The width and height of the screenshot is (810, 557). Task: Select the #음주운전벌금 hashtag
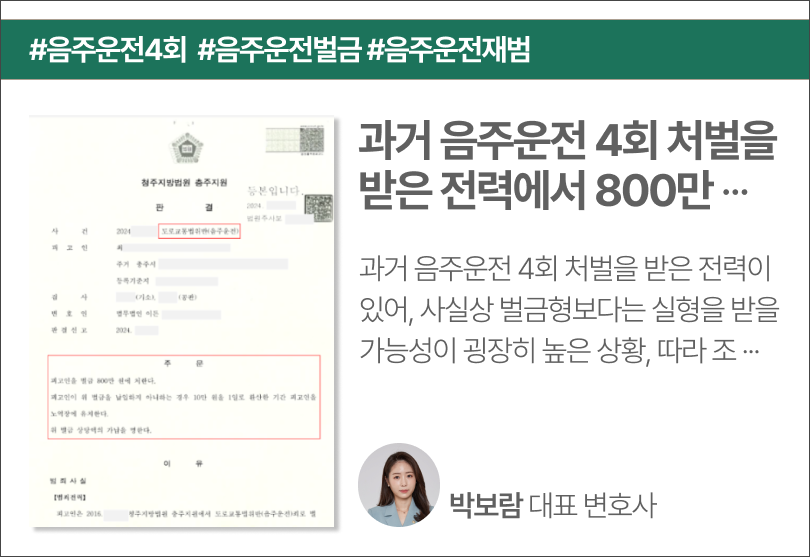(279, 49)
